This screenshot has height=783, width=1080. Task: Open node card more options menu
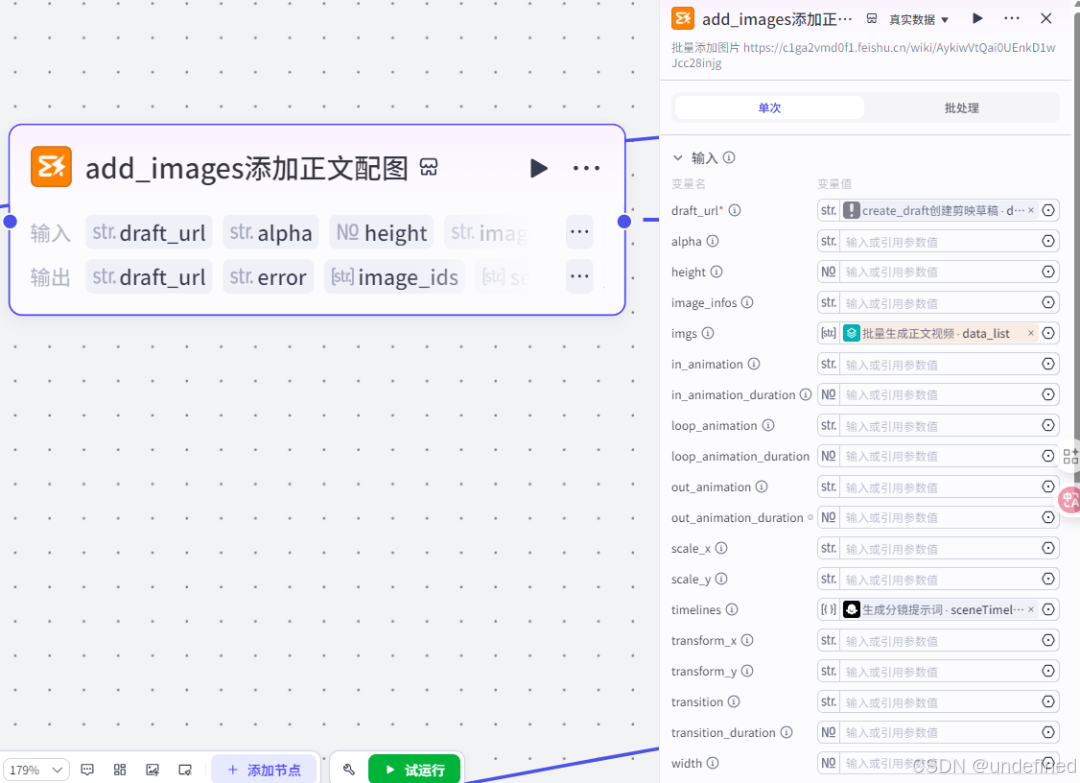[x=586, y=168]
